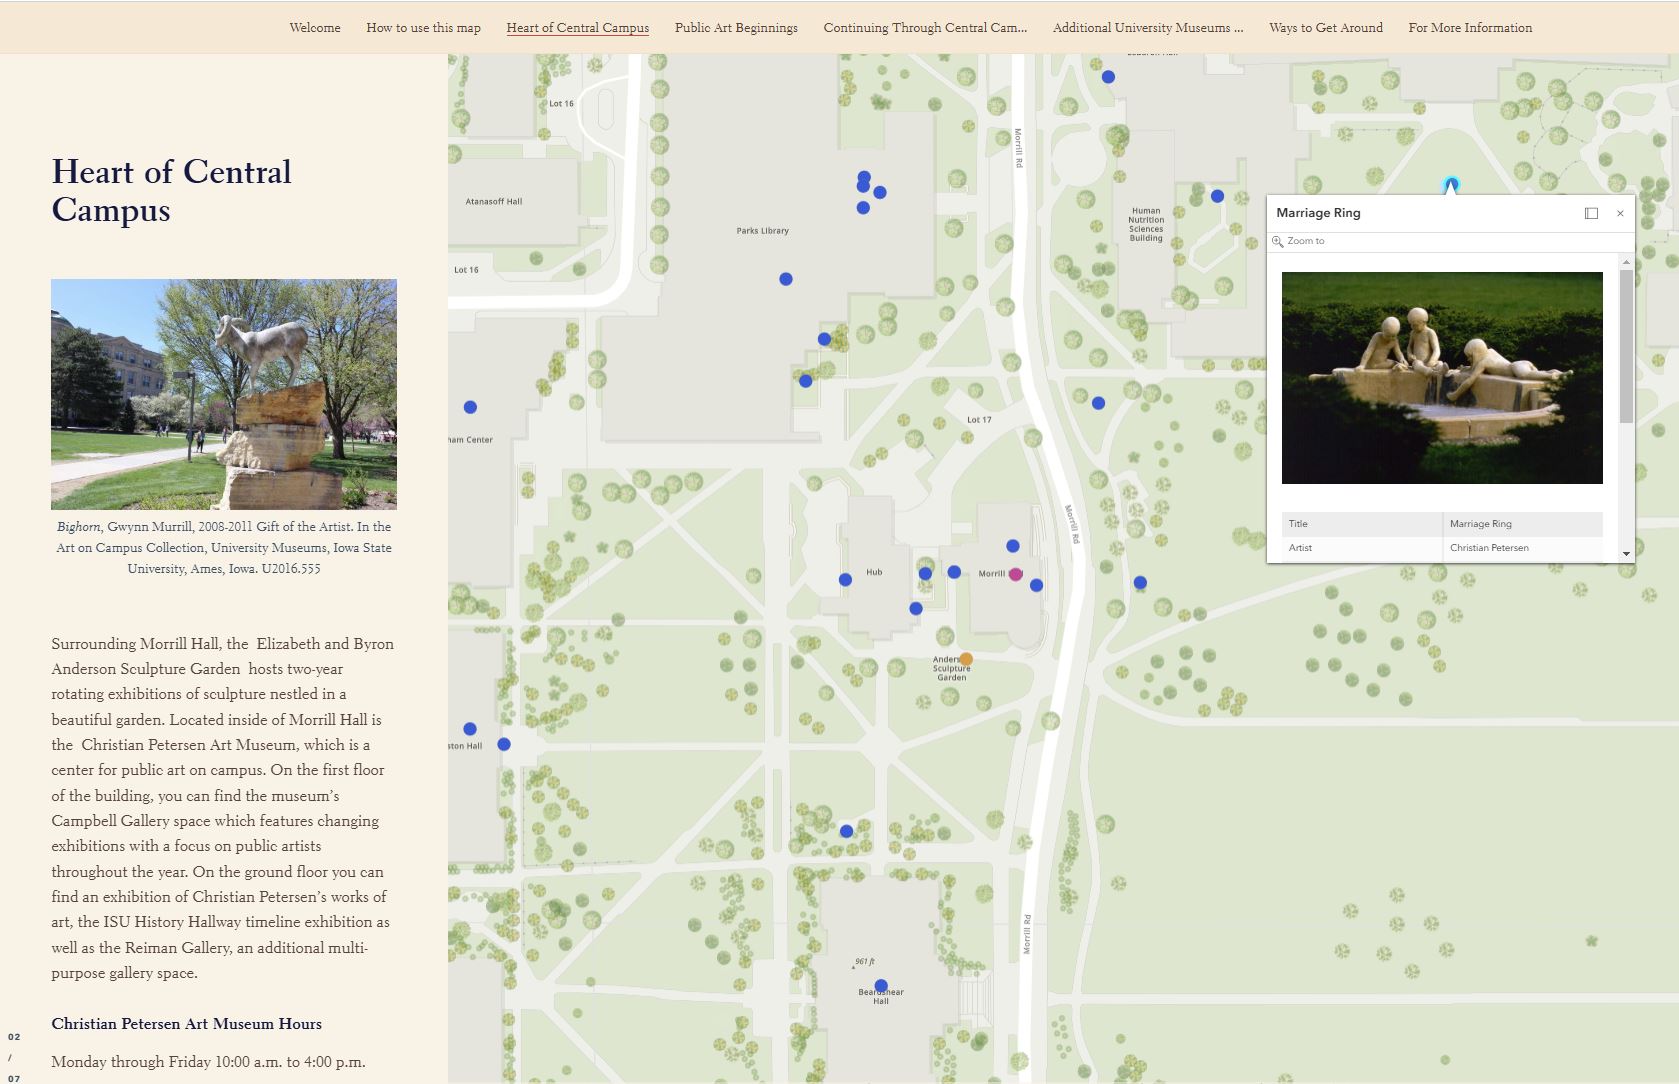
Task: Click the blue marker on Beardshear Hall
Action: click(881, 986)
